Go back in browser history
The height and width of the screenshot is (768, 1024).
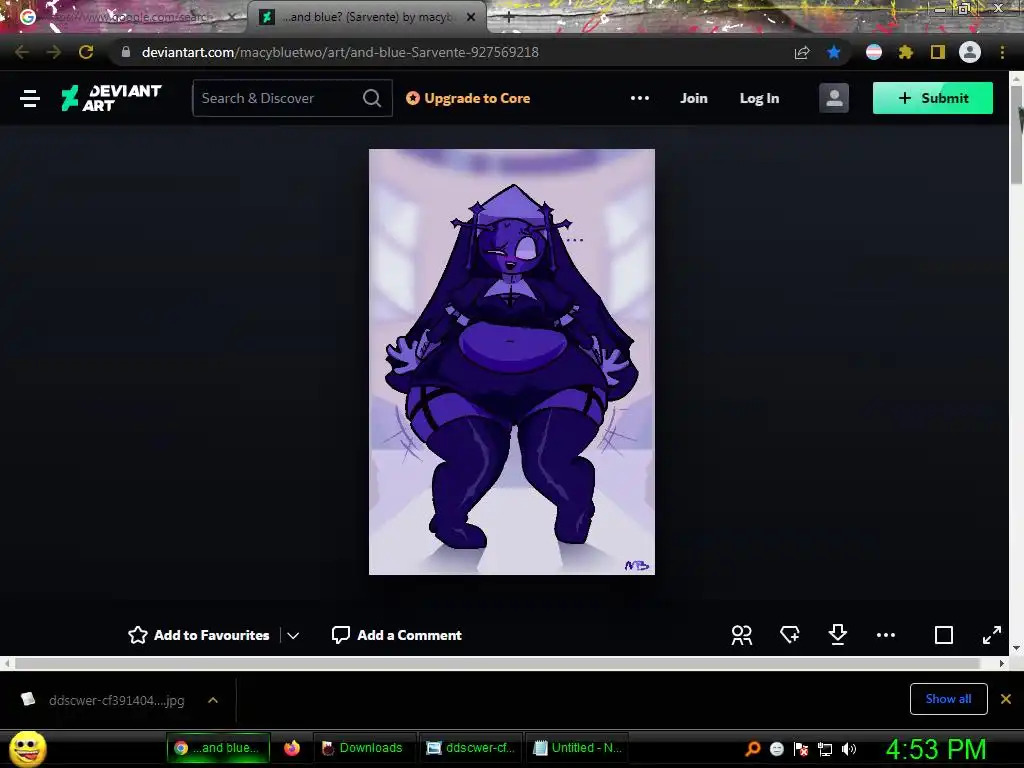click(x=22, y=52)
